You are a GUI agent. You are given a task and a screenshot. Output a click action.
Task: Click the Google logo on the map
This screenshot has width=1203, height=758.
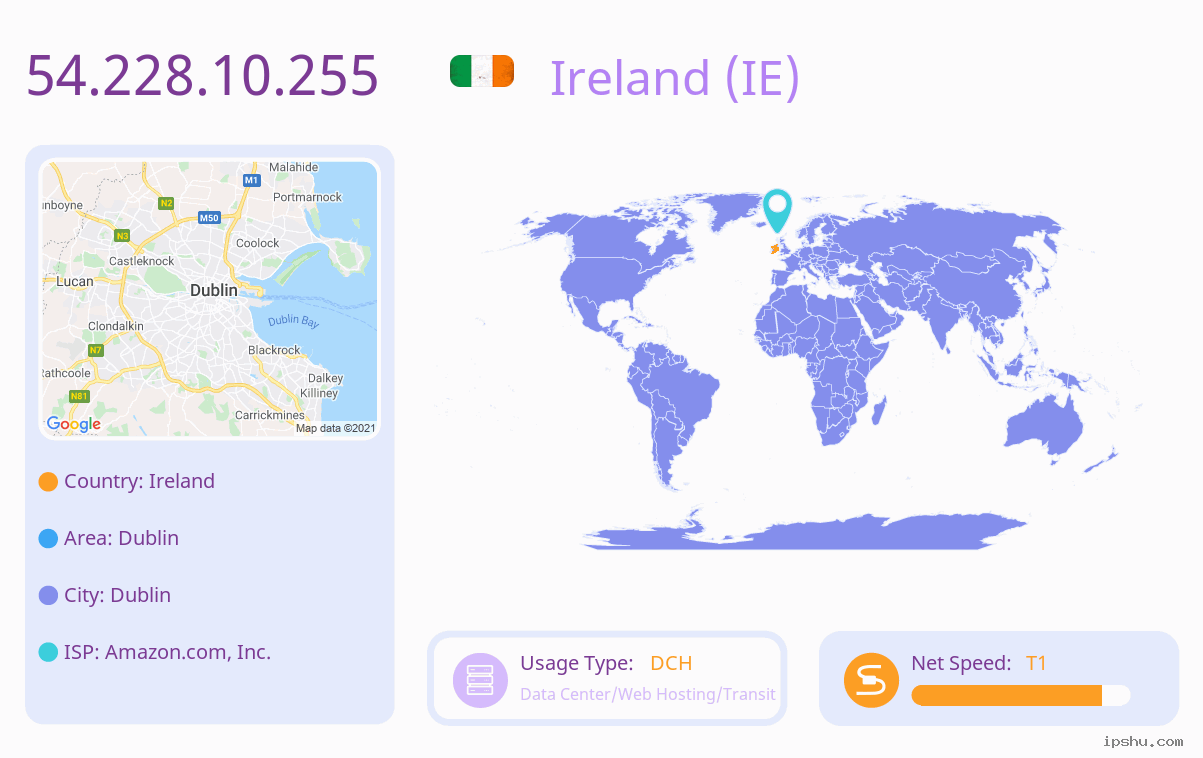pyautogui.click(x=74, y=424)
